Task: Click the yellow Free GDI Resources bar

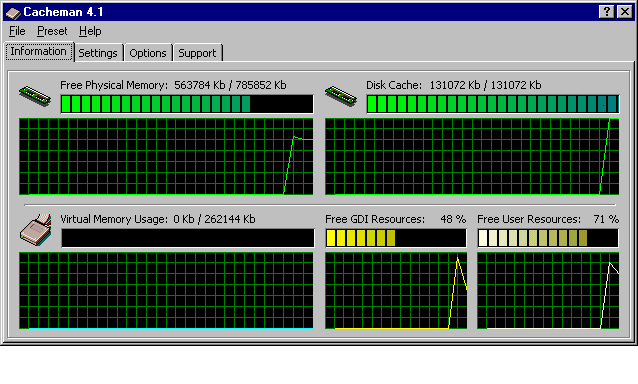Action: (396, 238)
